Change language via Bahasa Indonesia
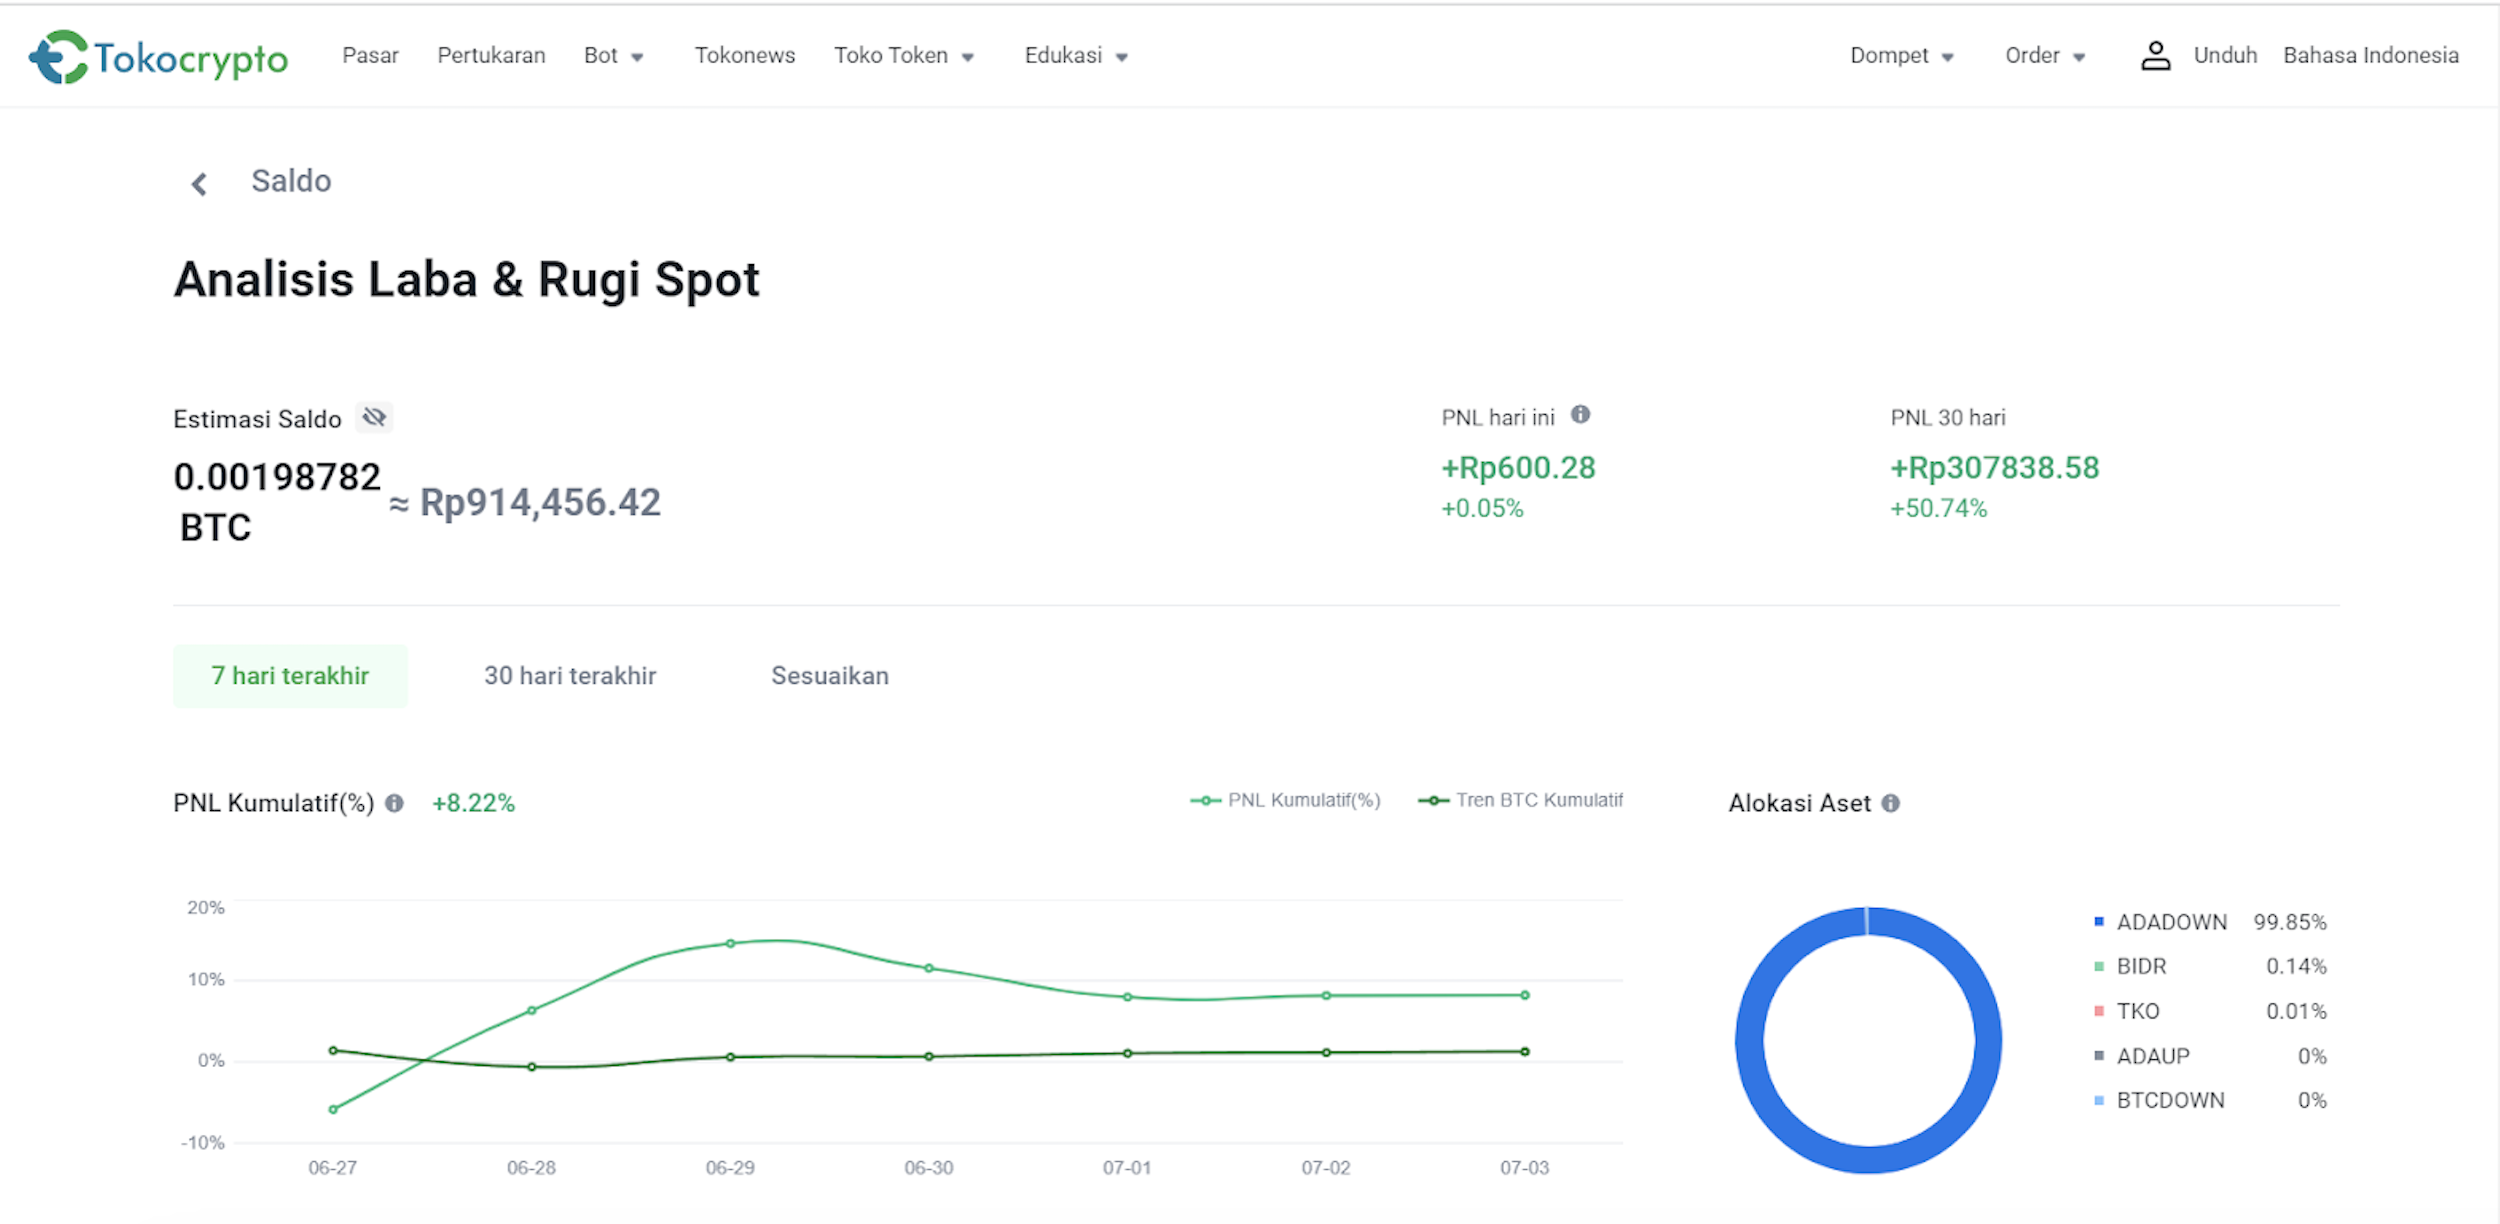Viewport: 2500px width, 1224px height. click(2370, 56)
